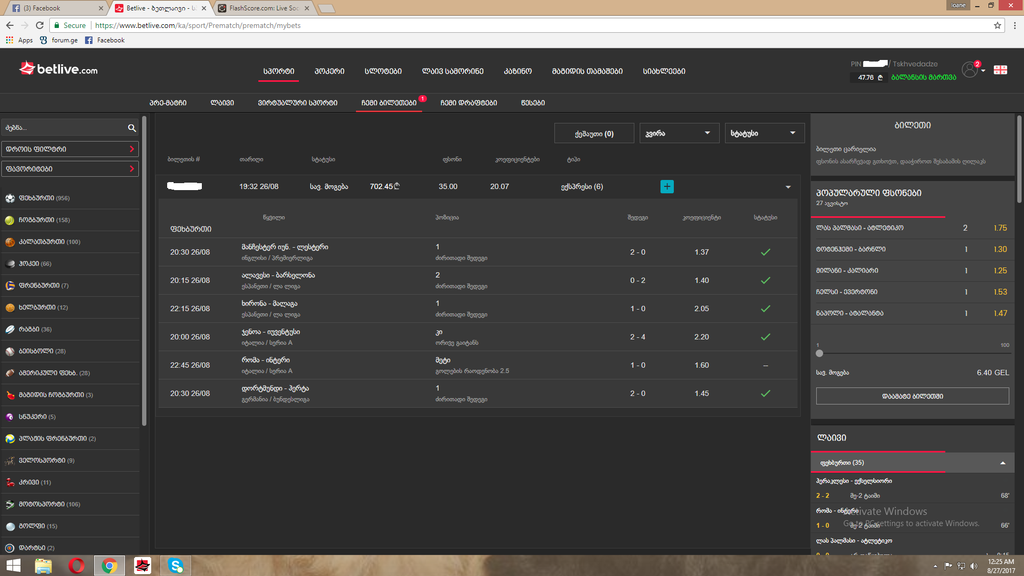This screenshot has width=1024, height=576.
Task: Switch to the FlashScore browser tab
Action: pyautogui.click(x=265, y=7)
